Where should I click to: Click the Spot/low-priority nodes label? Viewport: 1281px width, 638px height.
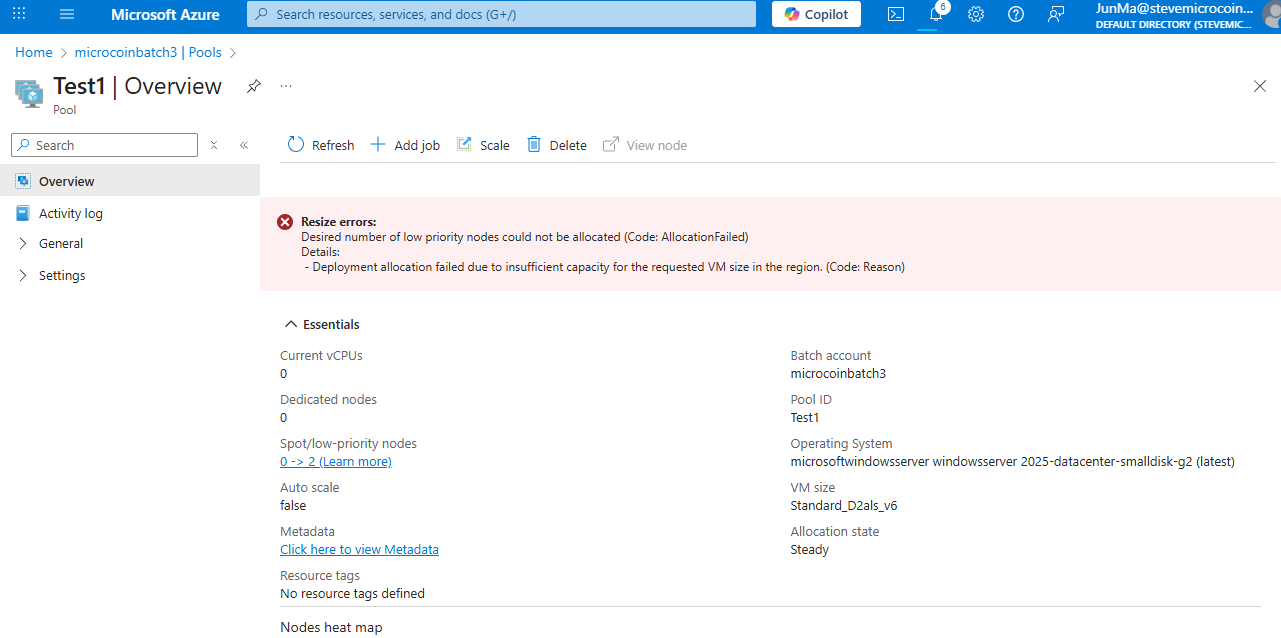pos(348,443)
